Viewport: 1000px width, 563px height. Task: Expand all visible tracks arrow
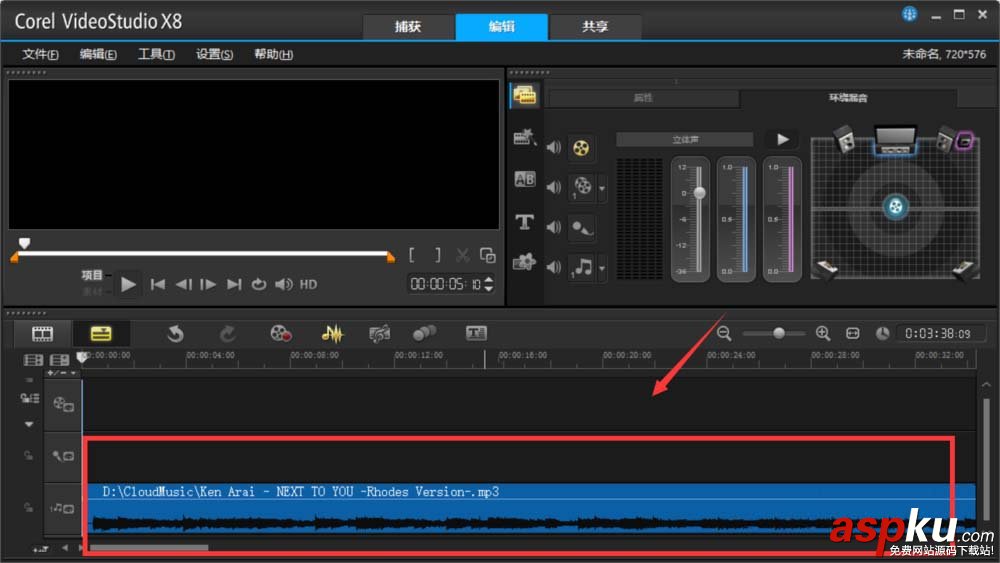tap(29, 423)
